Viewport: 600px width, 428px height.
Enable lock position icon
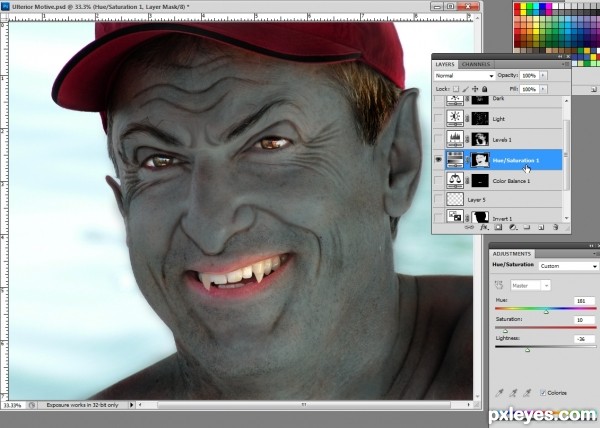pos(475,89)
